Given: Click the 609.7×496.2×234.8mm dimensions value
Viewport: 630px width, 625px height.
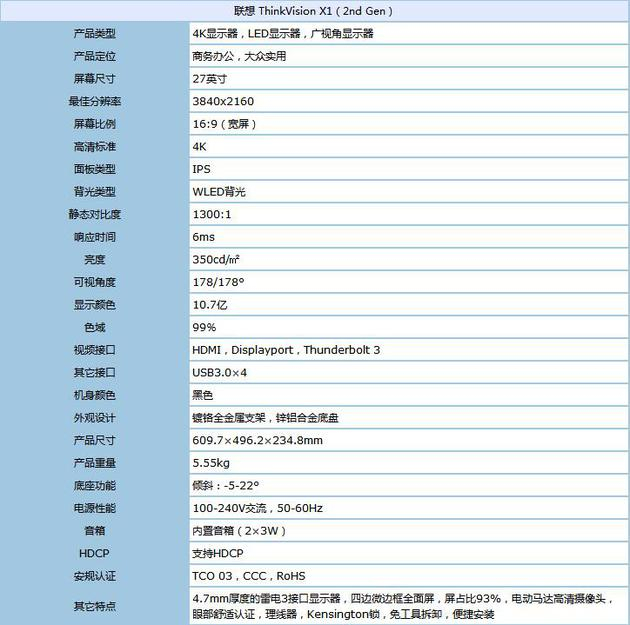Looking at the screenshot, I should (258, 440).
